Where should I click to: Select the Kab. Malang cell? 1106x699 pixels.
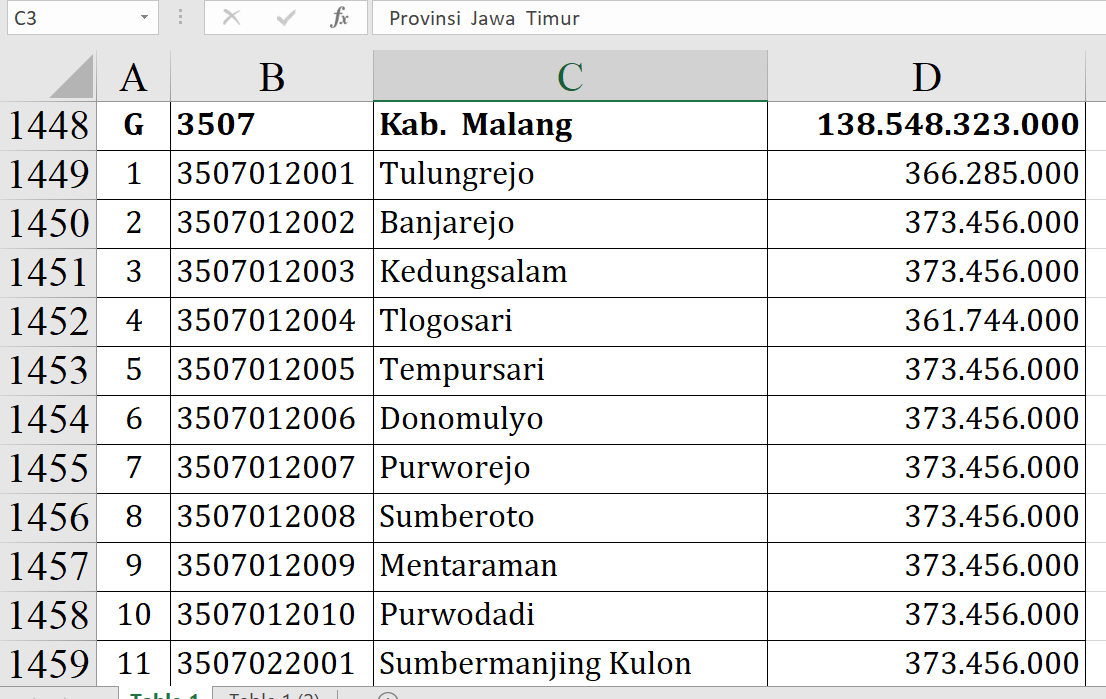[570, 125]
